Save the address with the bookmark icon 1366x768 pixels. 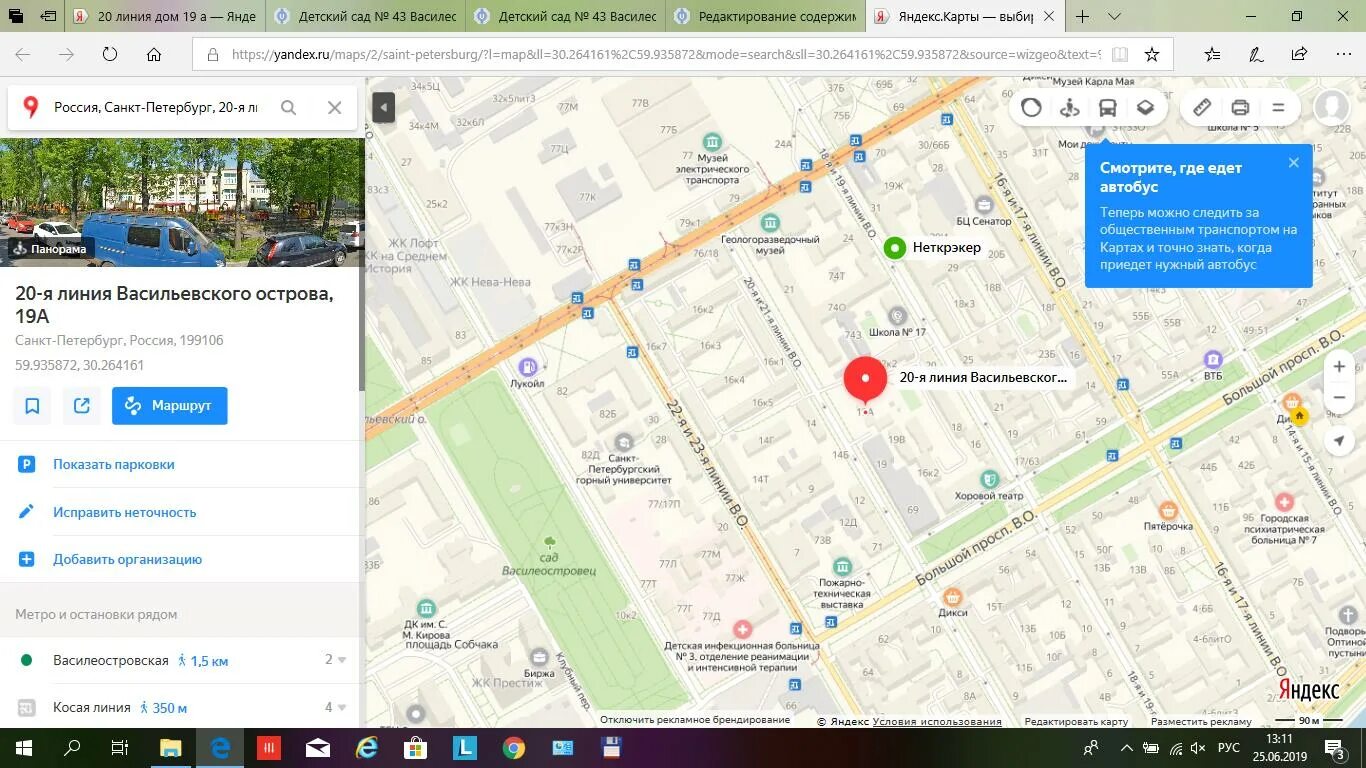pos(32,406)
